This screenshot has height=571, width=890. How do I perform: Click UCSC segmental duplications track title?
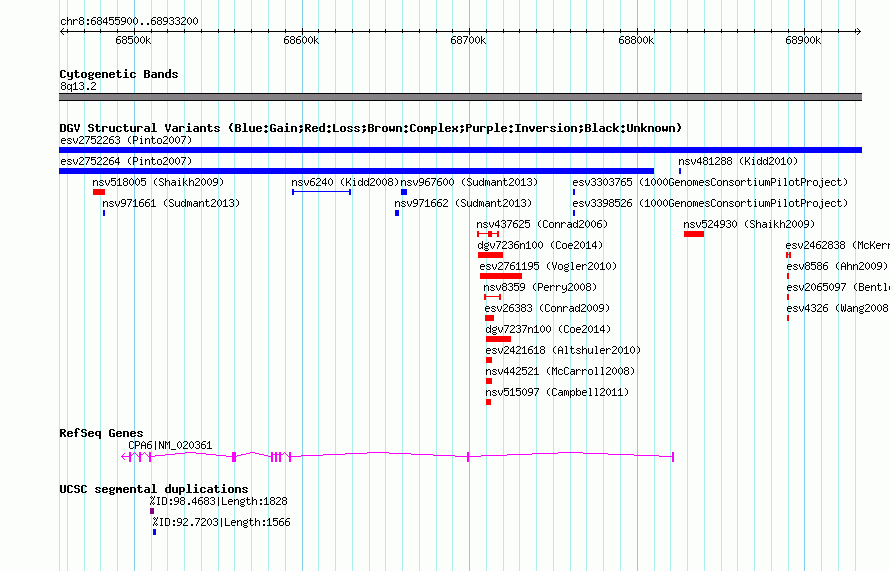[x=154, y=489]
